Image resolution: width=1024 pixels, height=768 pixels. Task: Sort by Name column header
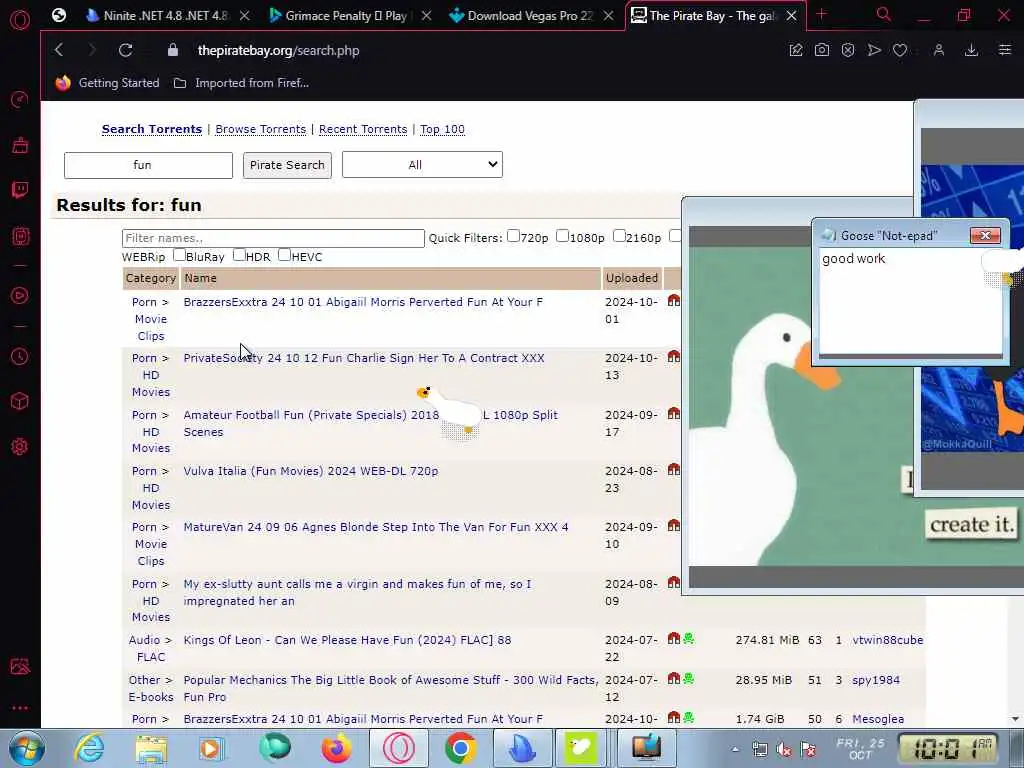pyautogui.click(x=200, y=278)
